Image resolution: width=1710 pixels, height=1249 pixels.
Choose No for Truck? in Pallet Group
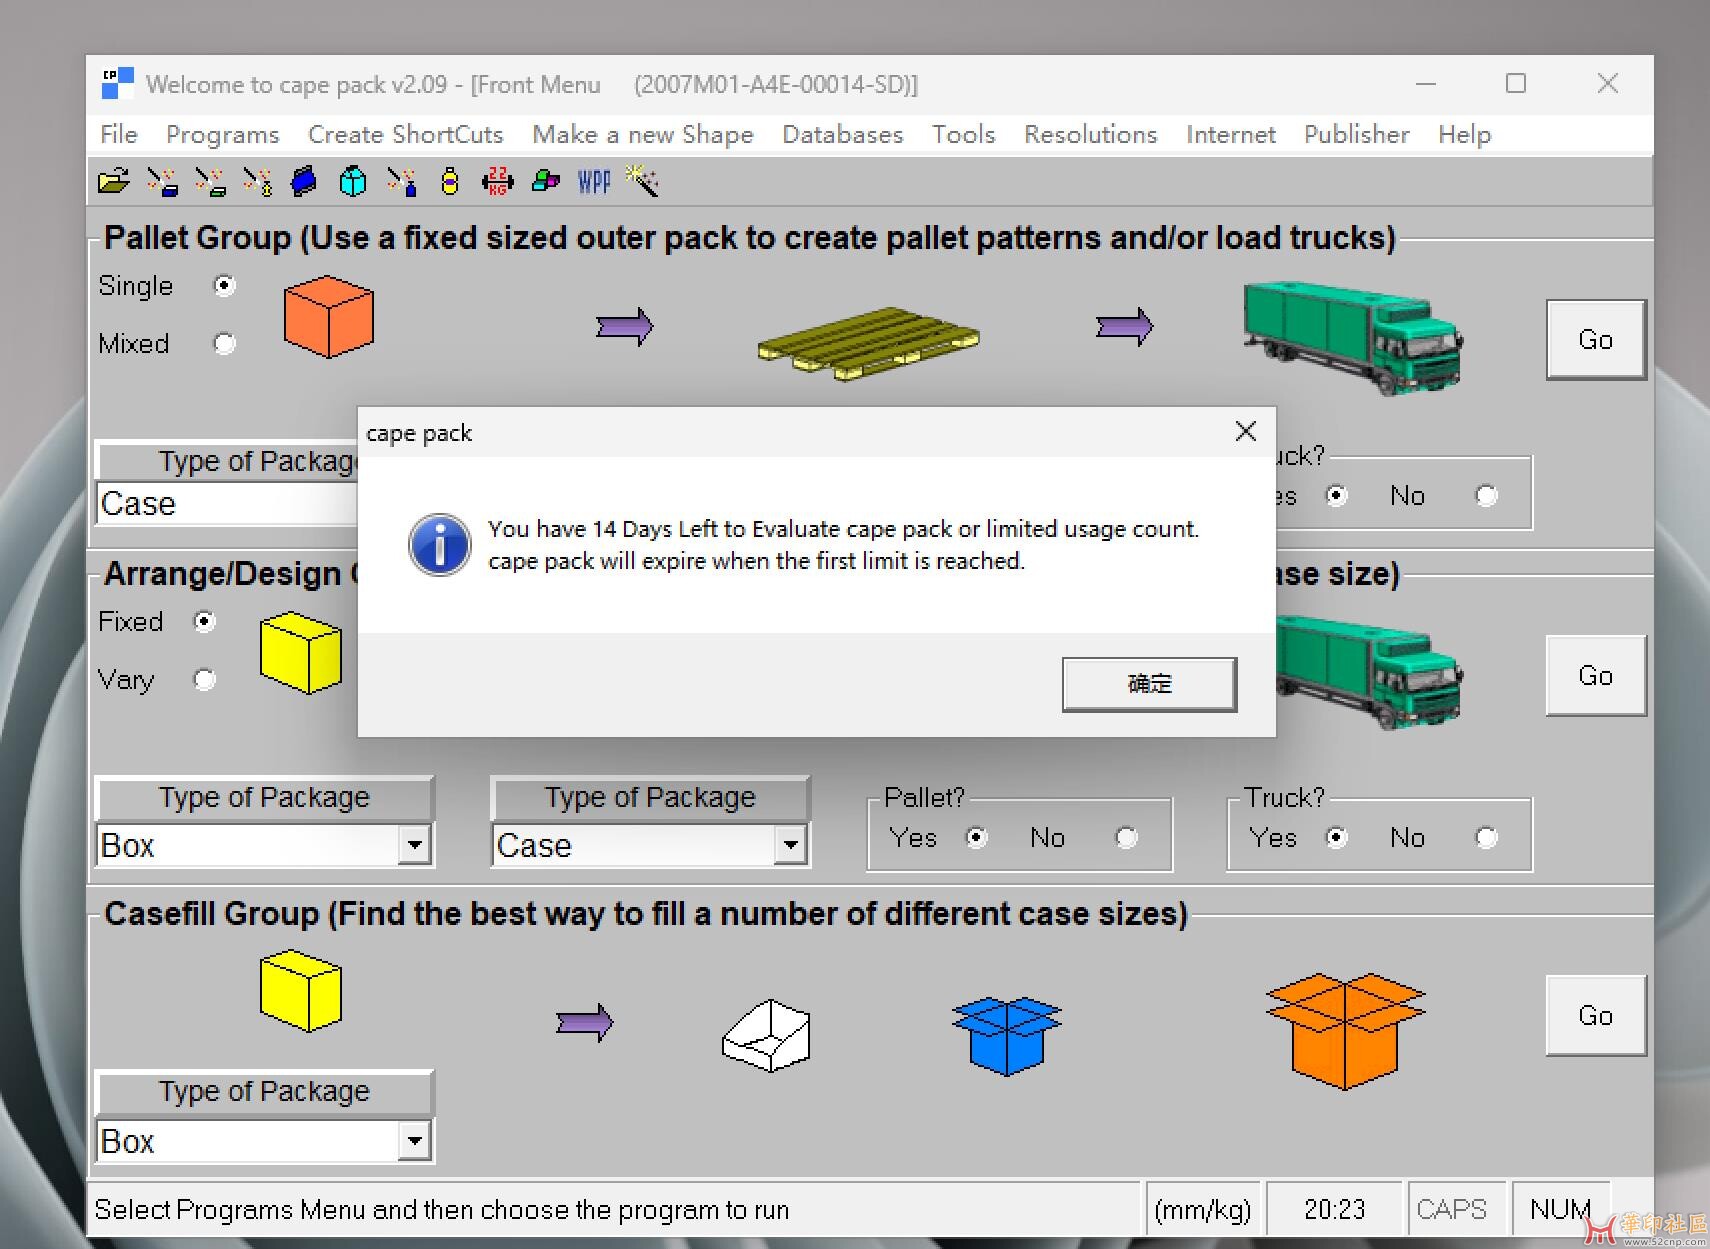(x=1487, y=496)
